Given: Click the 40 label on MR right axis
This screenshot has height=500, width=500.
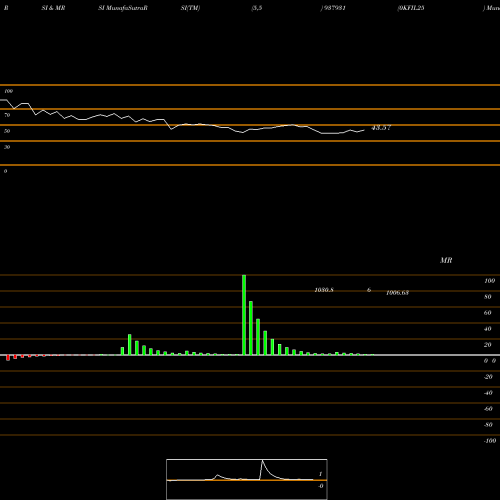Looking at the screenshot, I should point(488,329).
